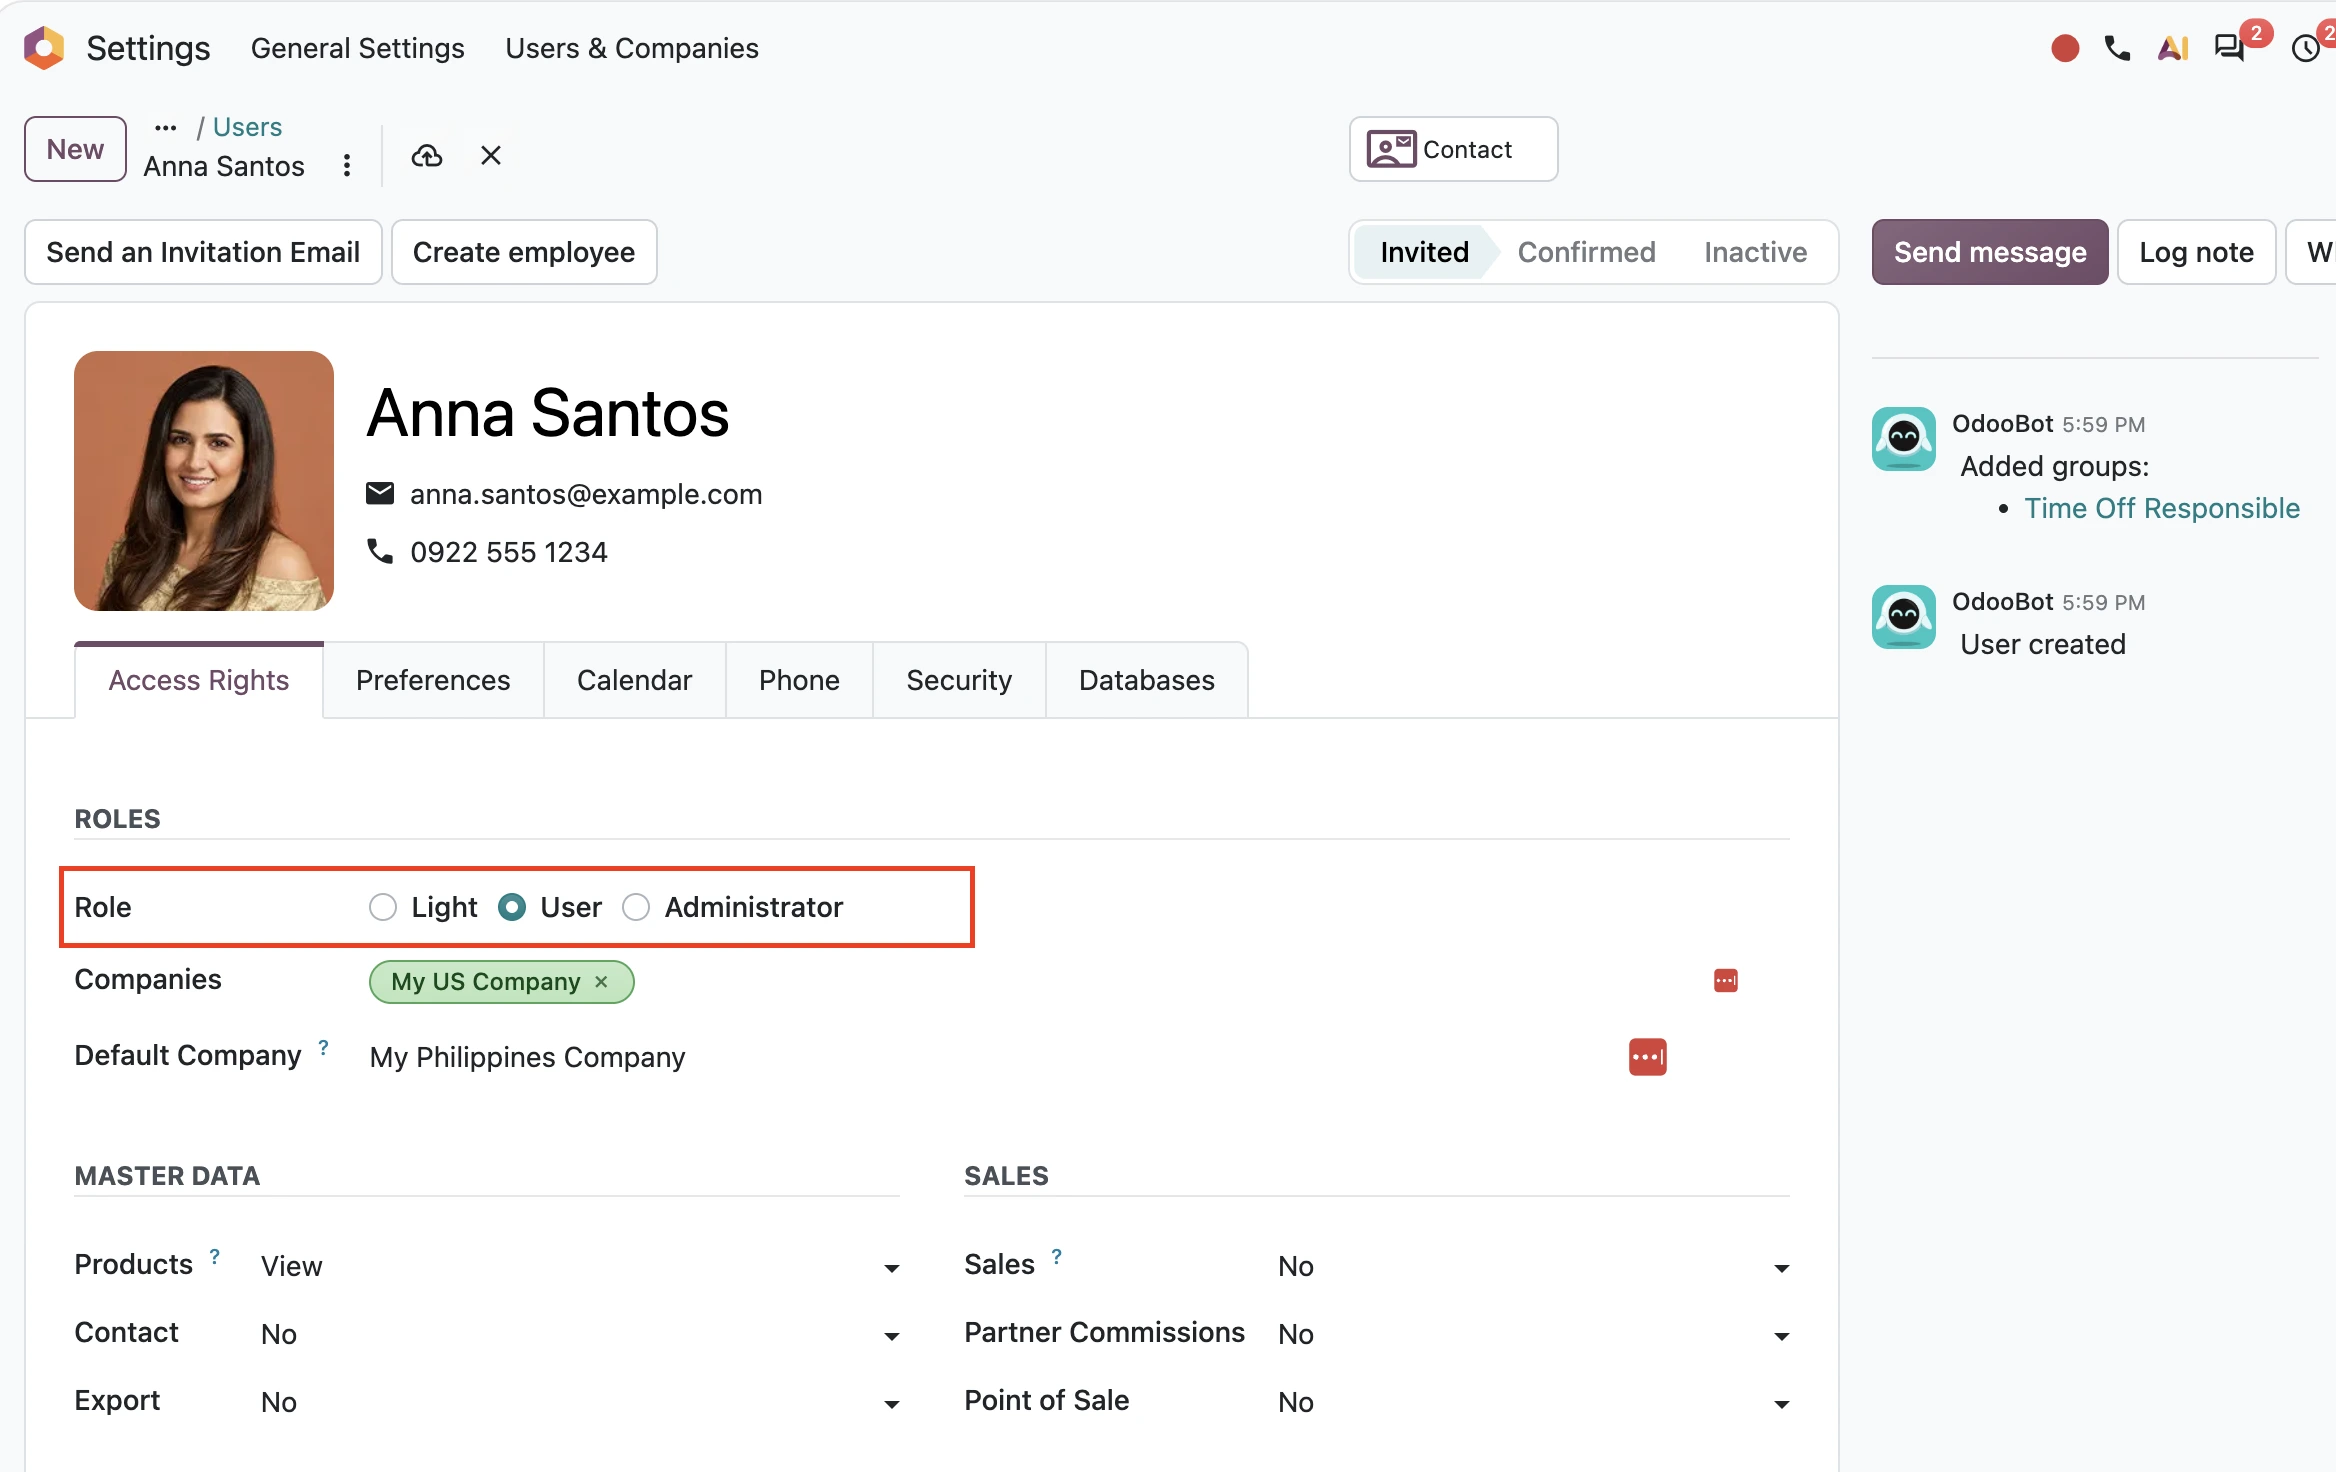Remove My US Company tag
2336x1472 pixels.
pyautogui.click(x=601, y=981)
